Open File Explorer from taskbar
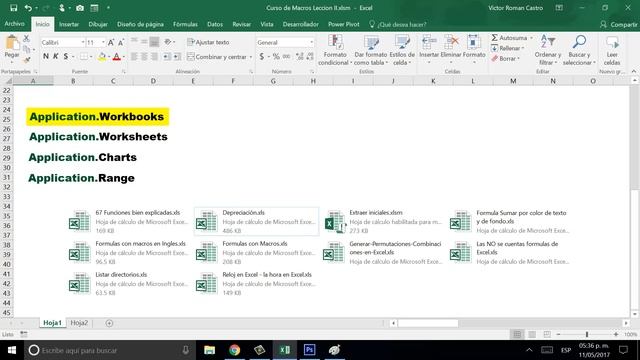This screenshot has height=360, width=640. pos(209,350)
